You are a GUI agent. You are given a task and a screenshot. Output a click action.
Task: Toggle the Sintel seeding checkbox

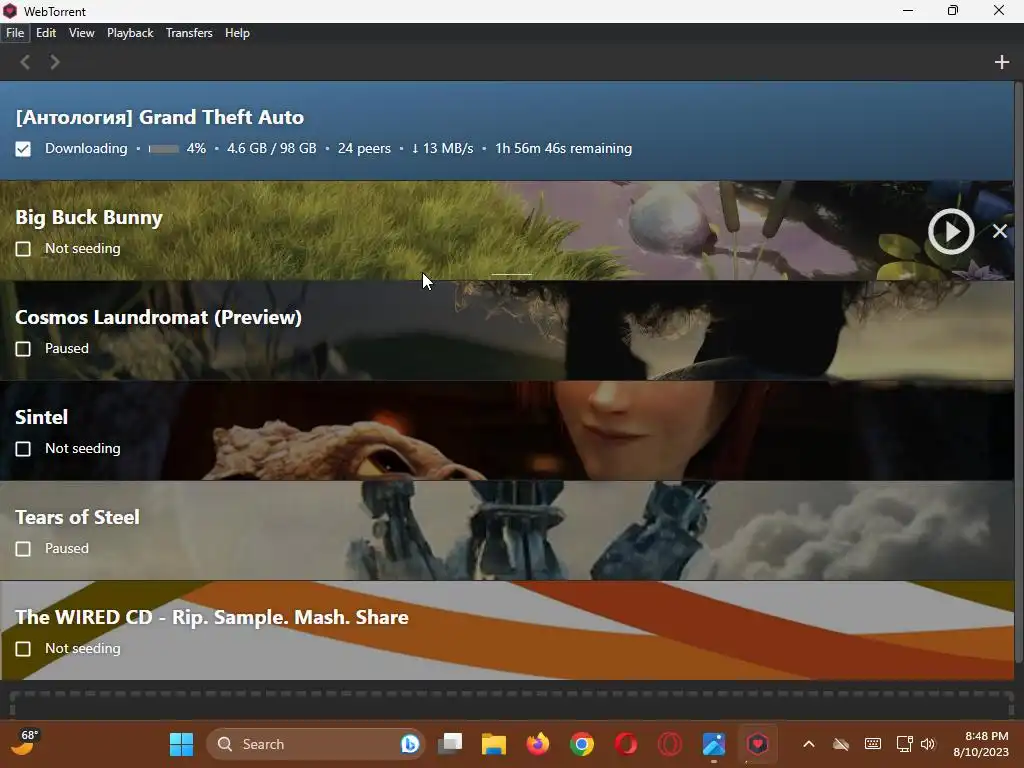click(x=23, y=449)
